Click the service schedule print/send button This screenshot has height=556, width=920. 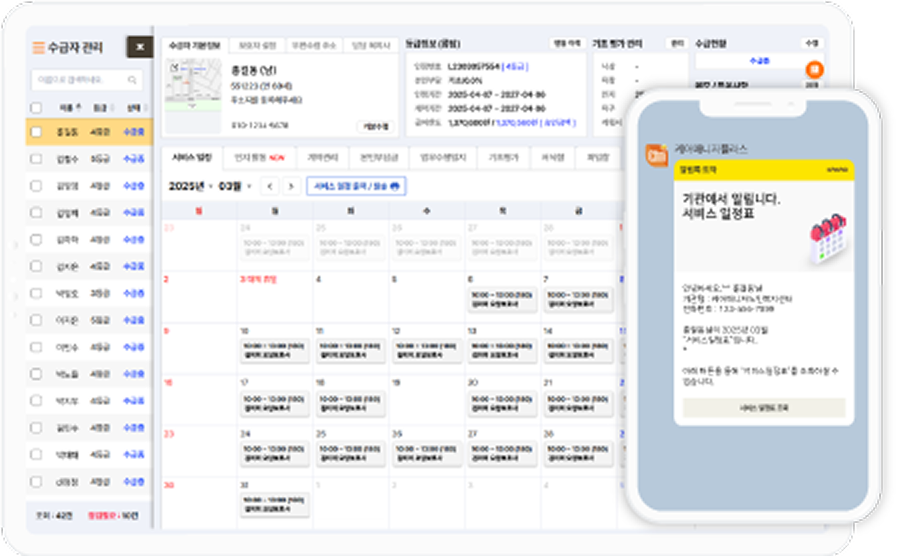click(356, 186)
